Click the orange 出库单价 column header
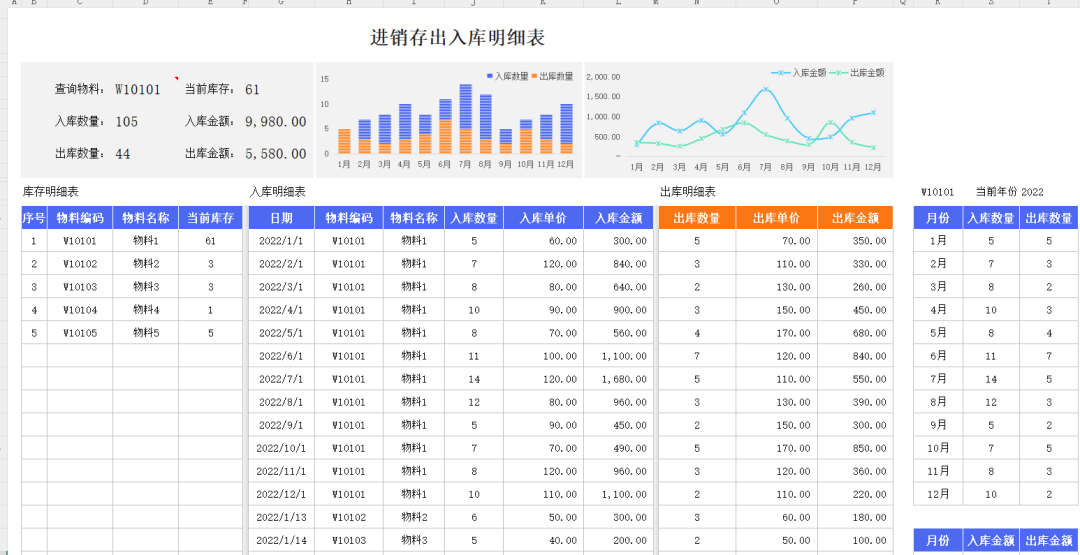 click(776, 218)
